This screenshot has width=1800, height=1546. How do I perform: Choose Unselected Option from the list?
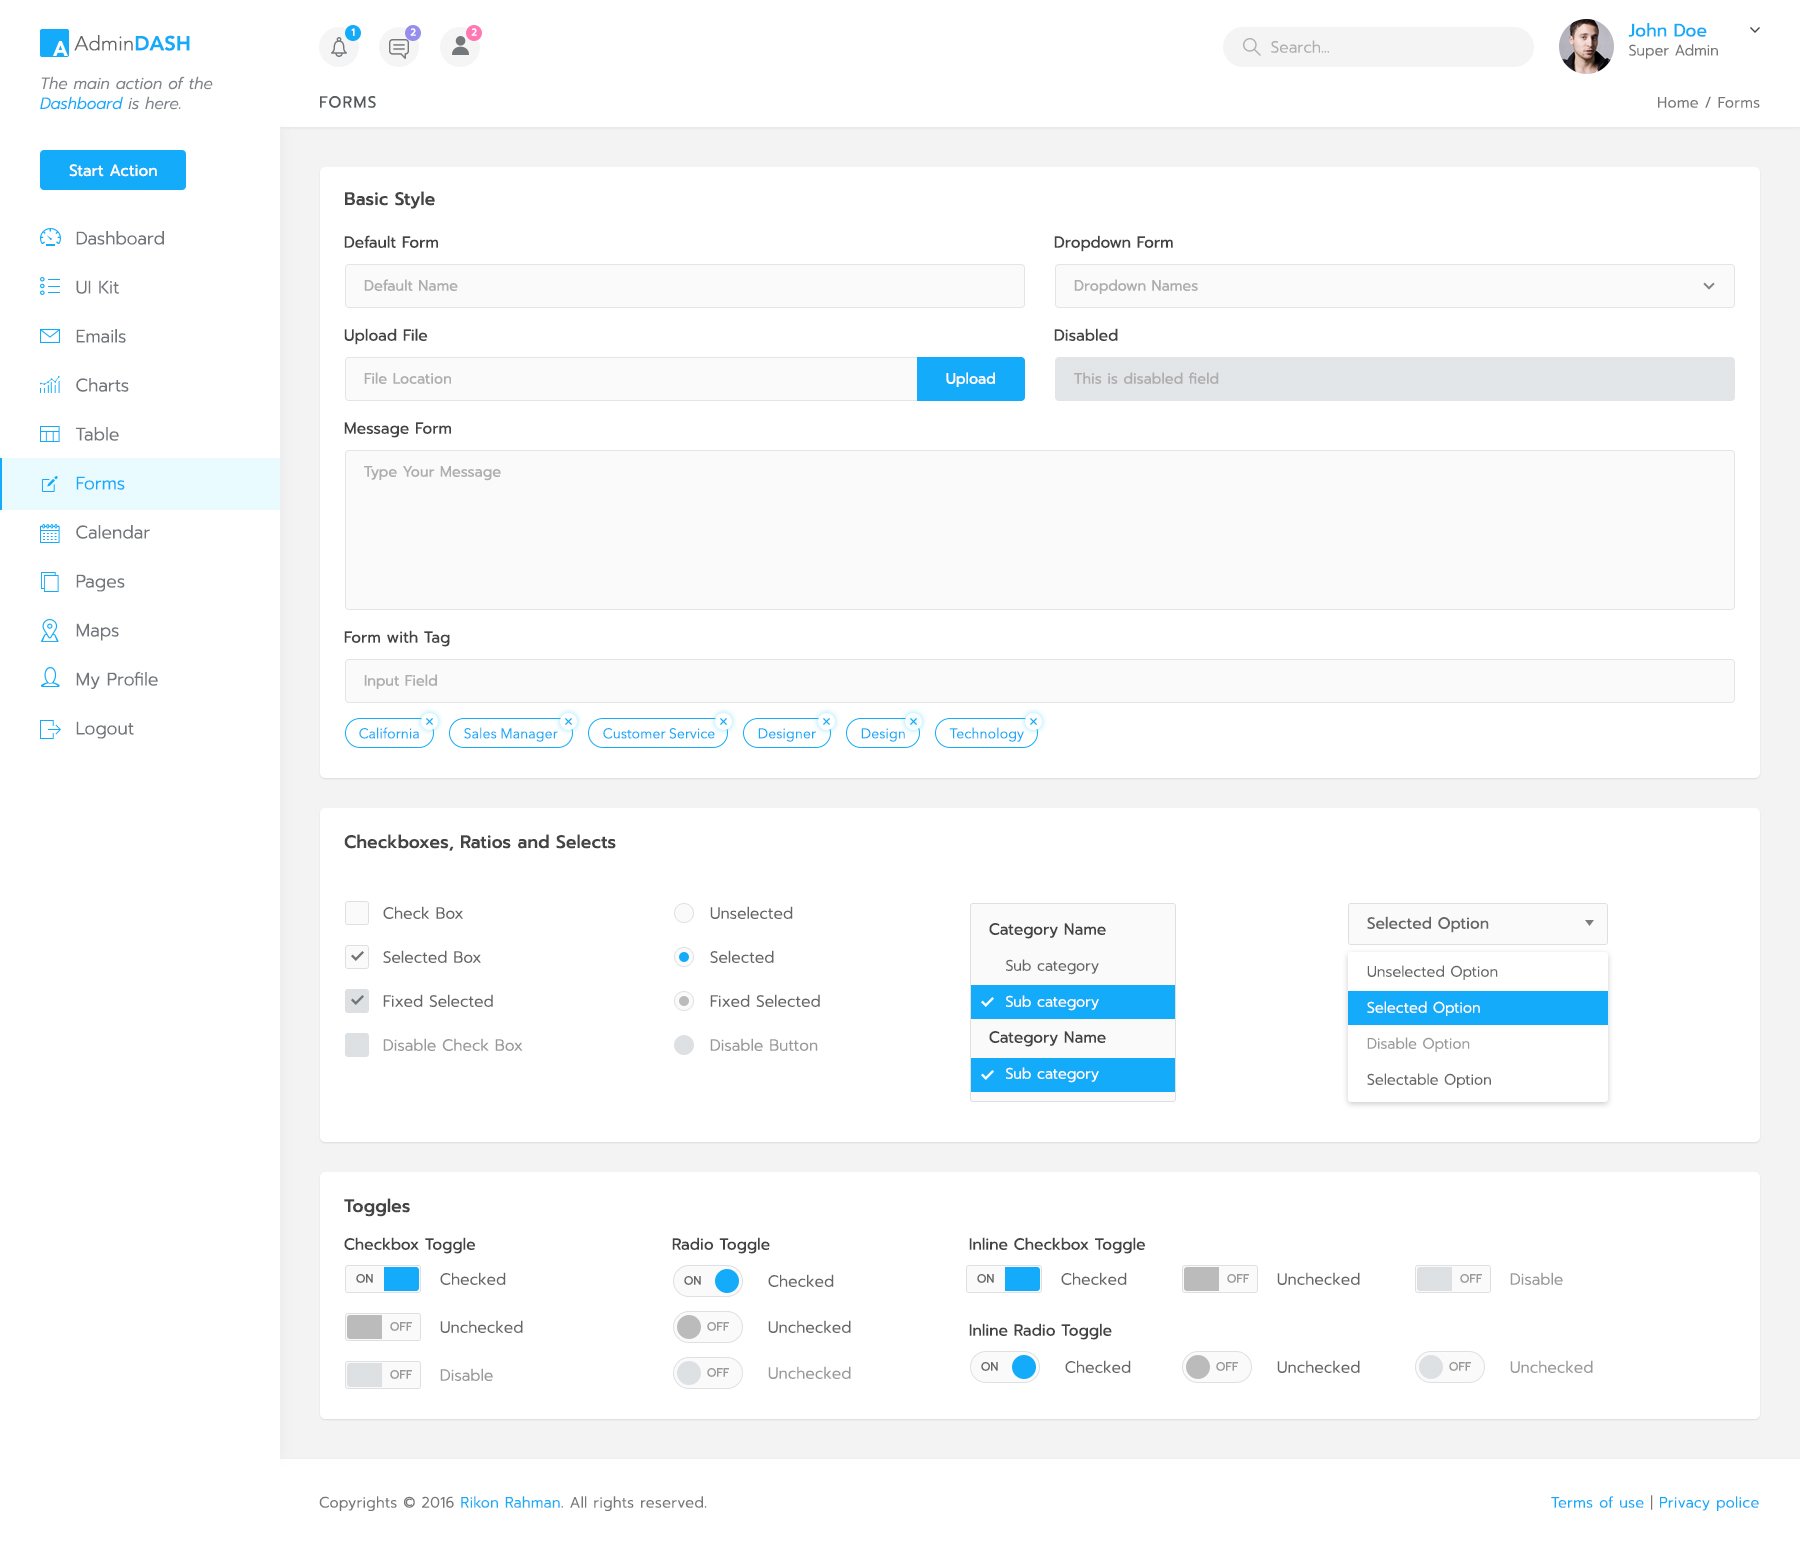(x=1478, y=972)
